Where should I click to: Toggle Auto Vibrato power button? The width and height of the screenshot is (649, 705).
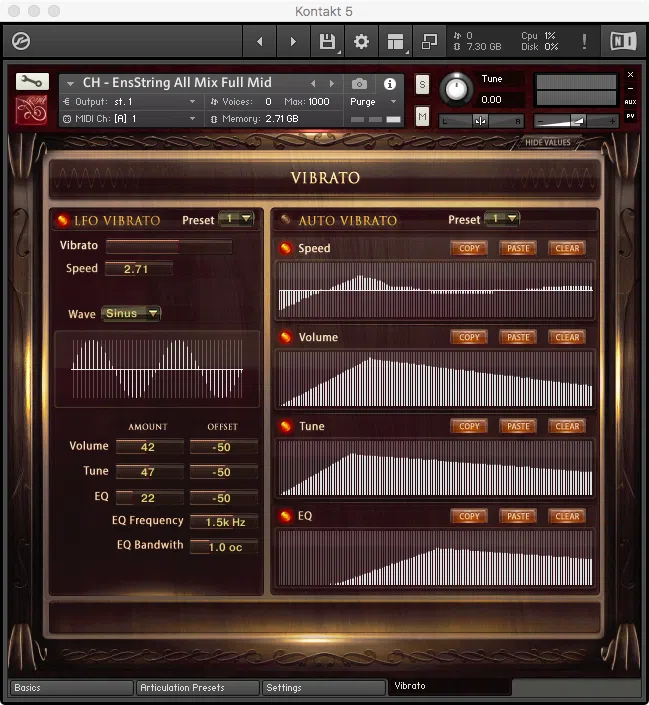coord(286,220)
